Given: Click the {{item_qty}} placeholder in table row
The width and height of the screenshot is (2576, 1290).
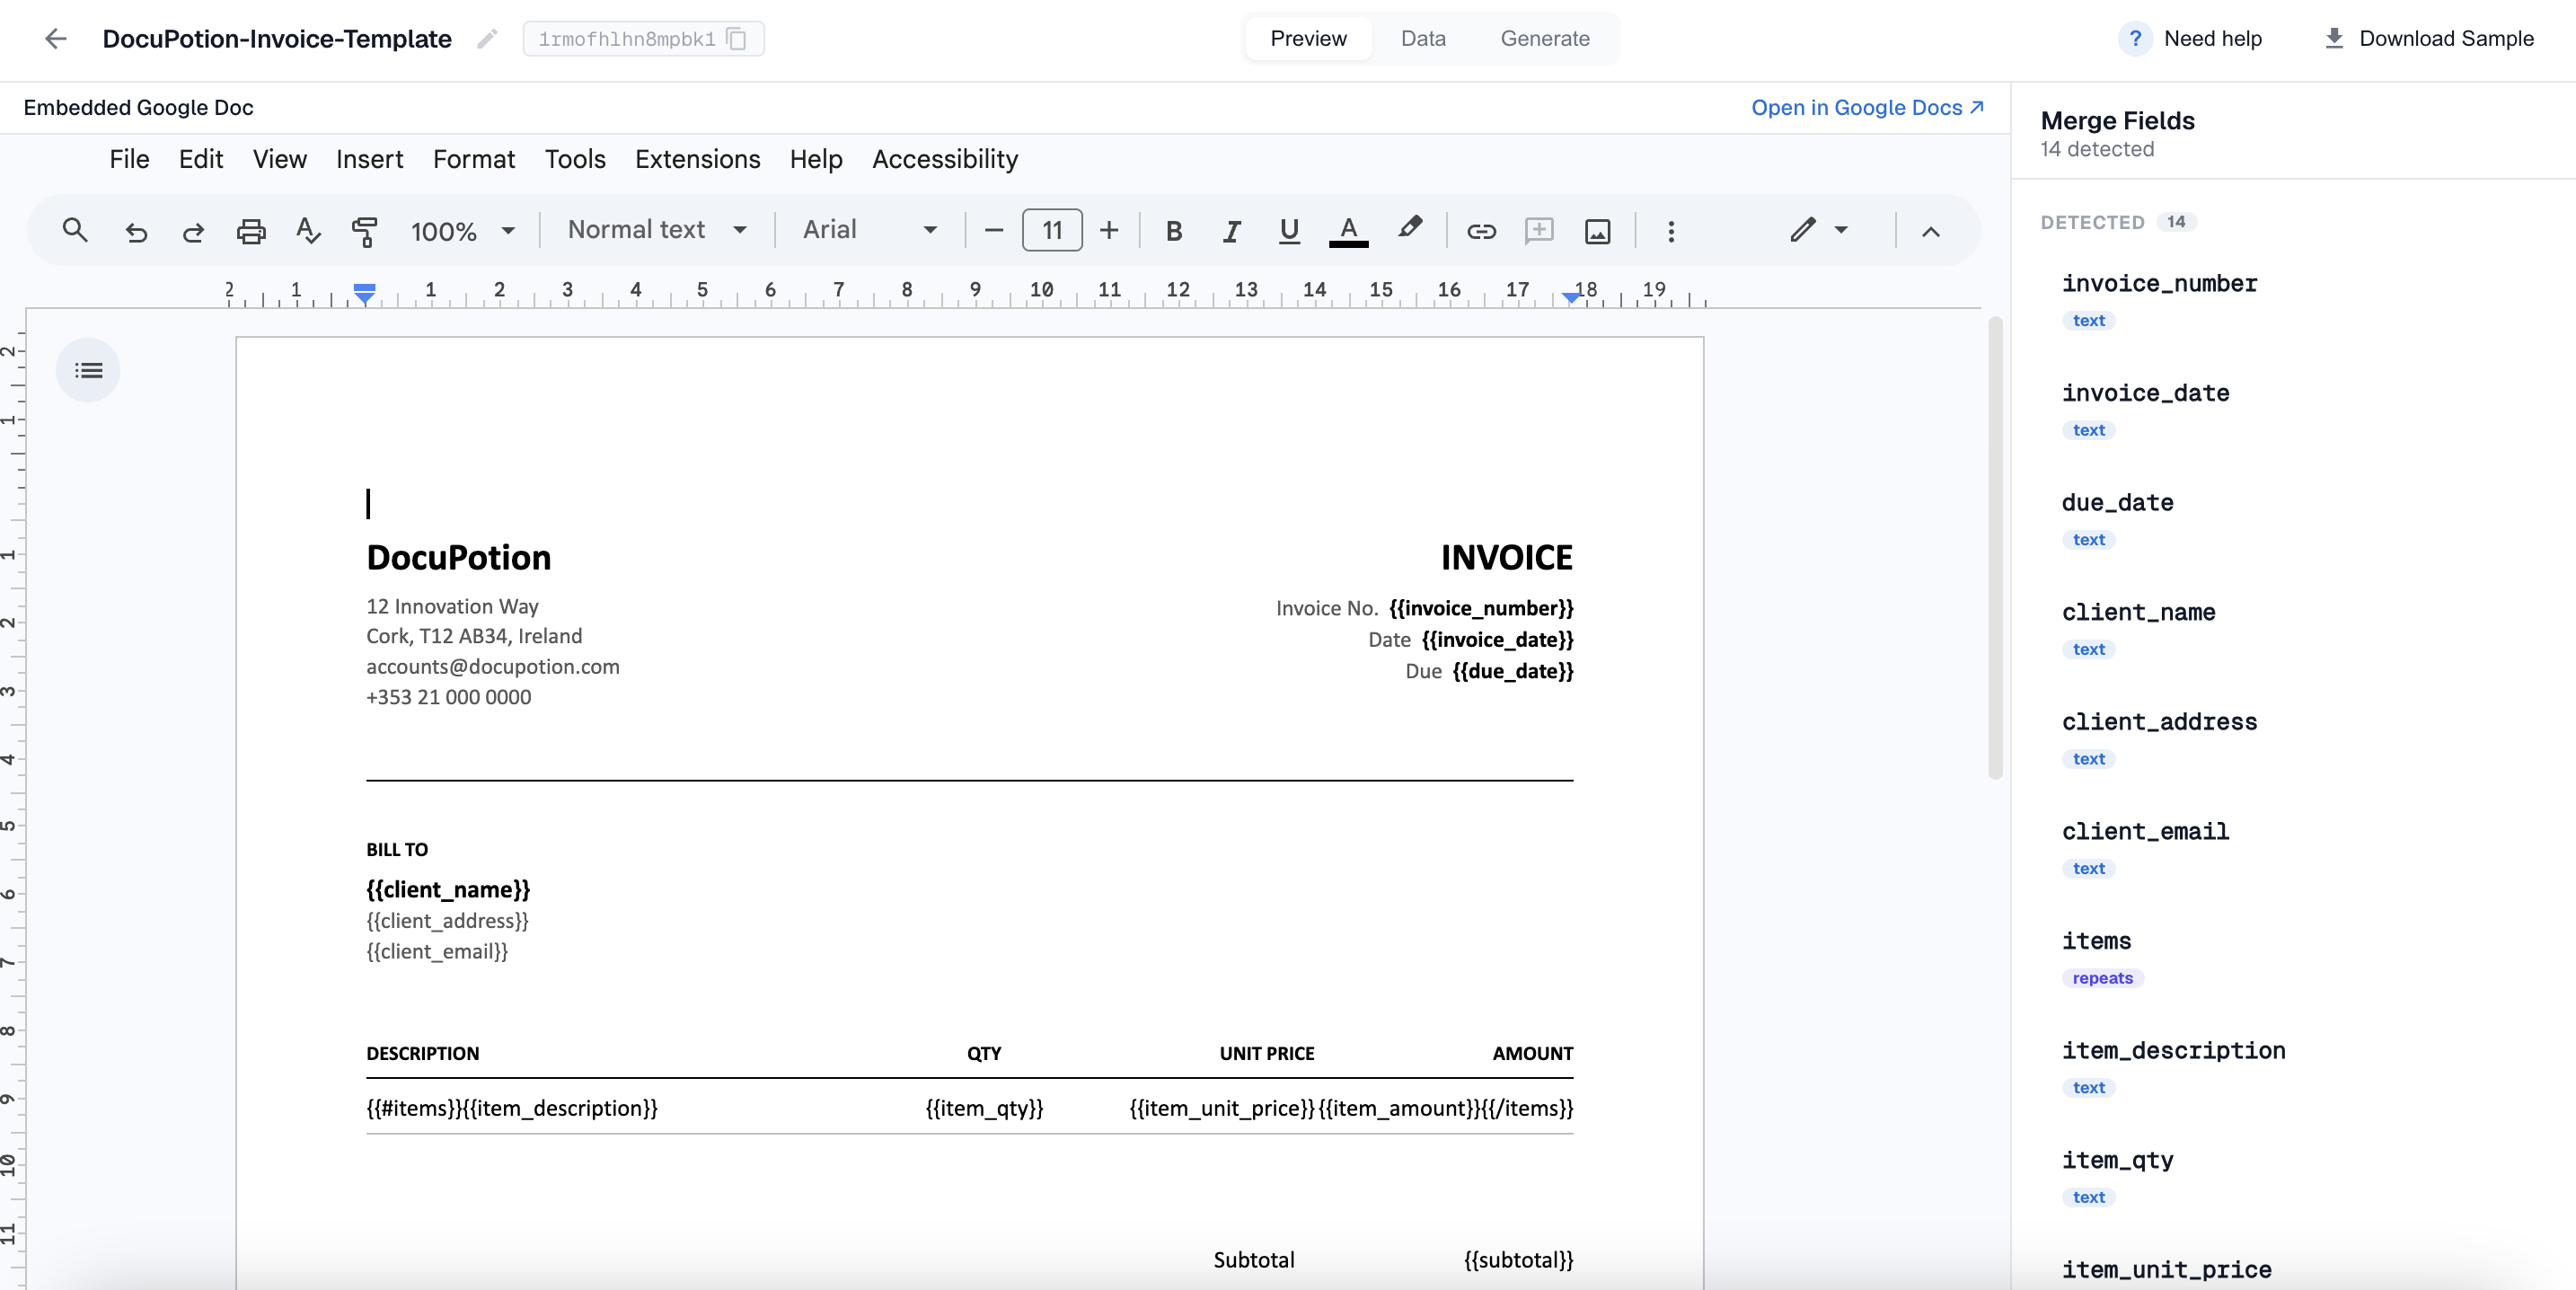Looking at the screenshot, I should pyautogui.click(x=984, y=1108).
